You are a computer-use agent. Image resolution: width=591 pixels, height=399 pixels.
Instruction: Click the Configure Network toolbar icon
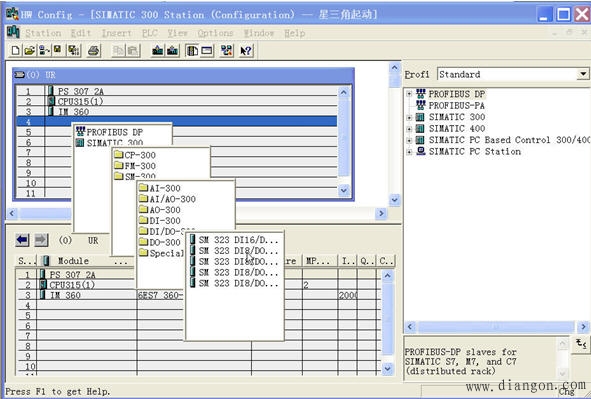(227, 50)
